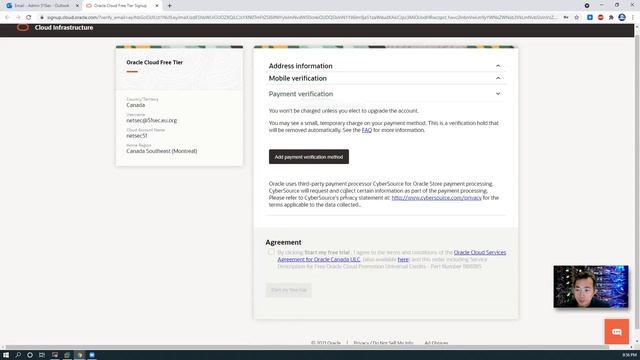
Task: Click the Payment verification heading
Action: [301, 94]
